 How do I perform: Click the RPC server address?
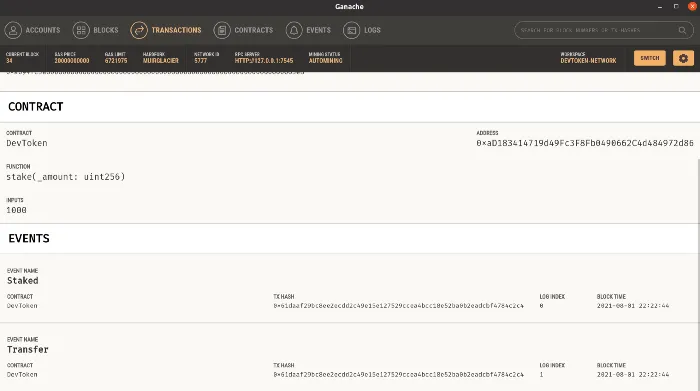point(264,61)
